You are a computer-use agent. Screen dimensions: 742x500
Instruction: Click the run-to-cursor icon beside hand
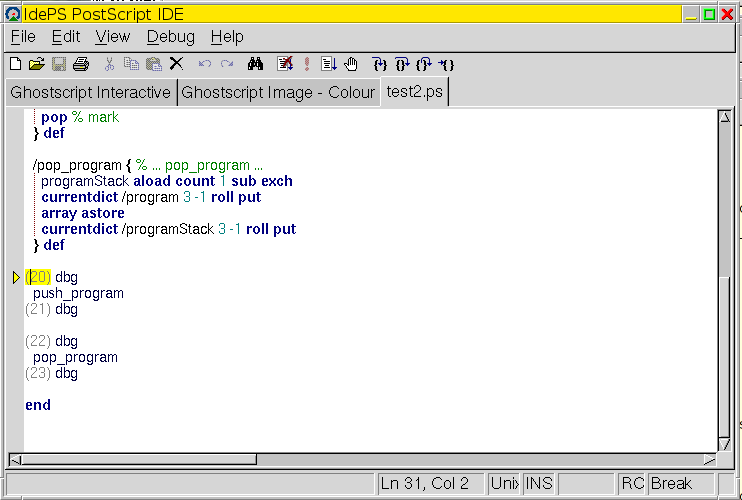(x=329, y=64)
